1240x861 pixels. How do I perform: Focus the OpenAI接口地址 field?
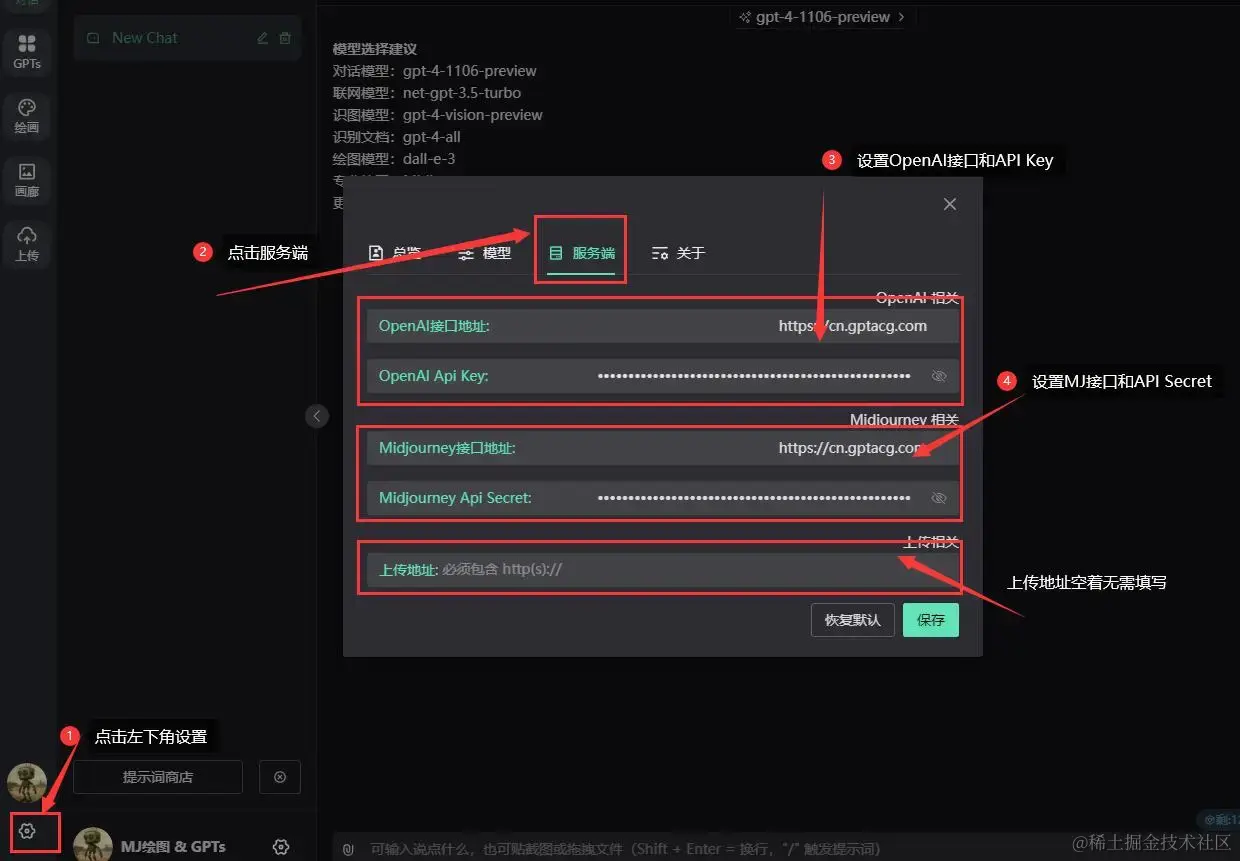[663, 326]
